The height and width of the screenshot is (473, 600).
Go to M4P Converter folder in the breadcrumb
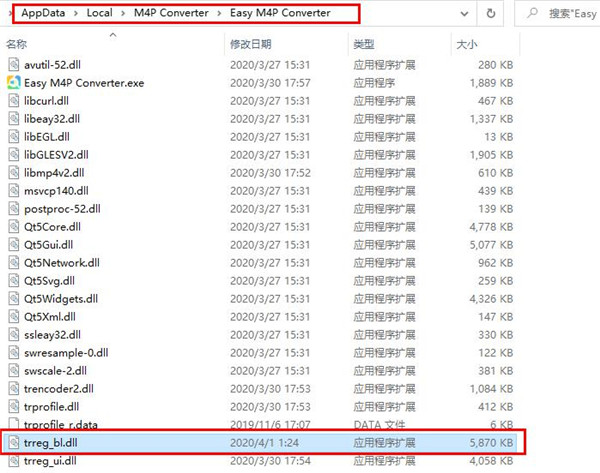click(171, 13)
